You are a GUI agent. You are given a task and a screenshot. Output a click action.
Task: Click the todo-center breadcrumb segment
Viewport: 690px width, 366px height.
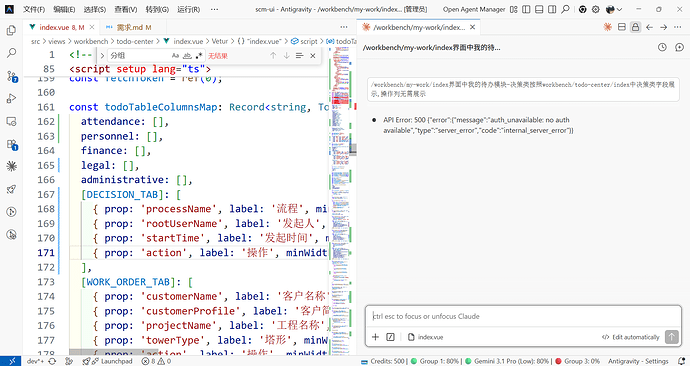pos(135,41)
